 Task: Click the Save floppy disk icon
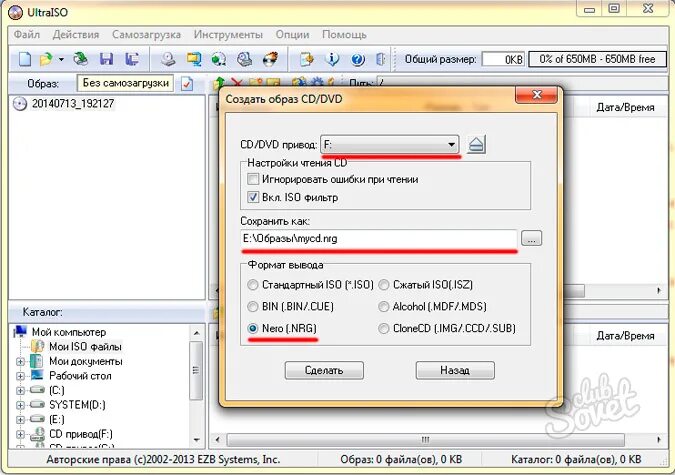pos(106,59)
